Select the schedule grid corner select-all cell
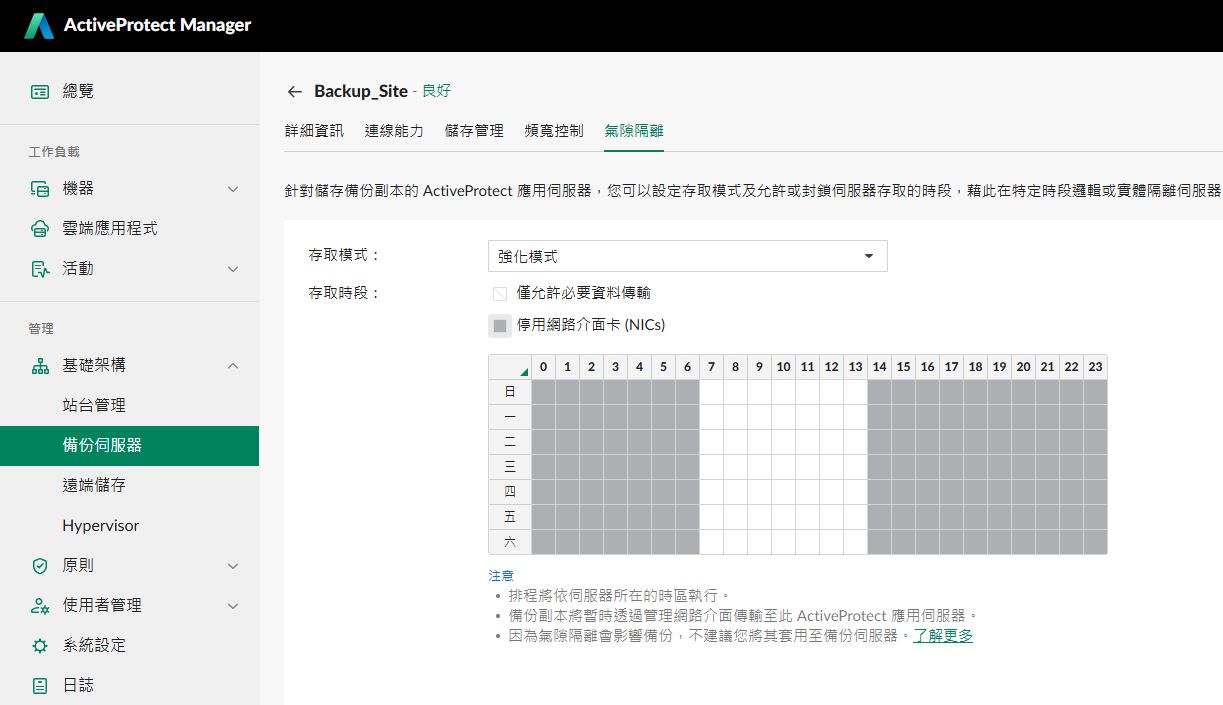 509,367
